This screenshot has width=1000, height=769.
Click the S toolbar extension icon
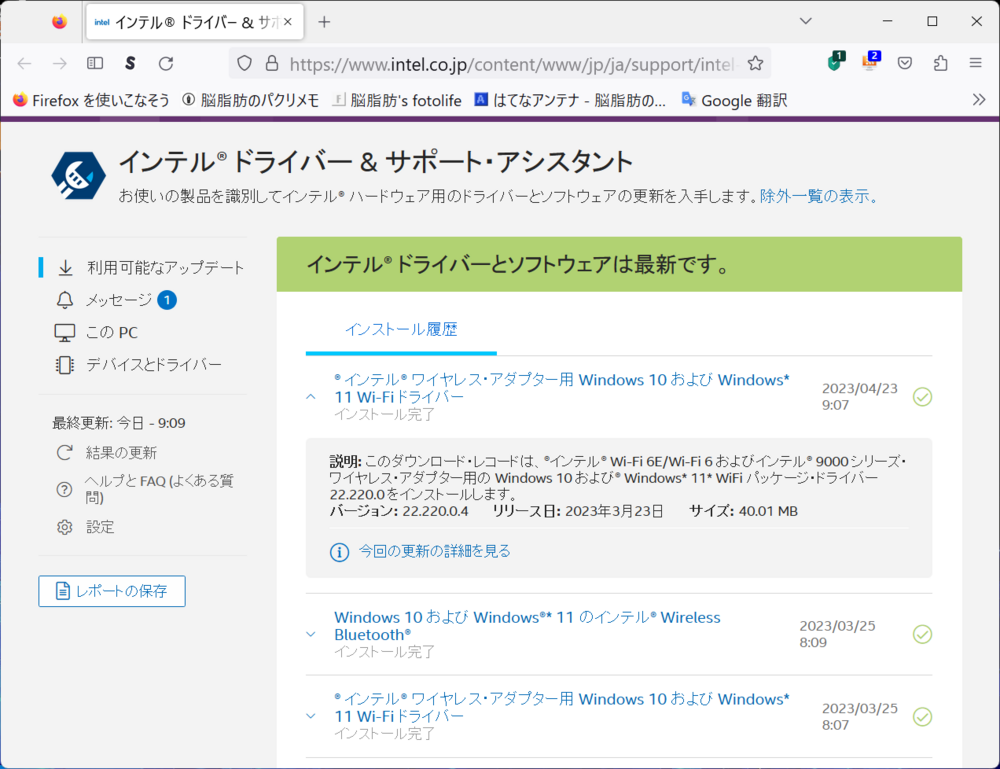(130, 63)
